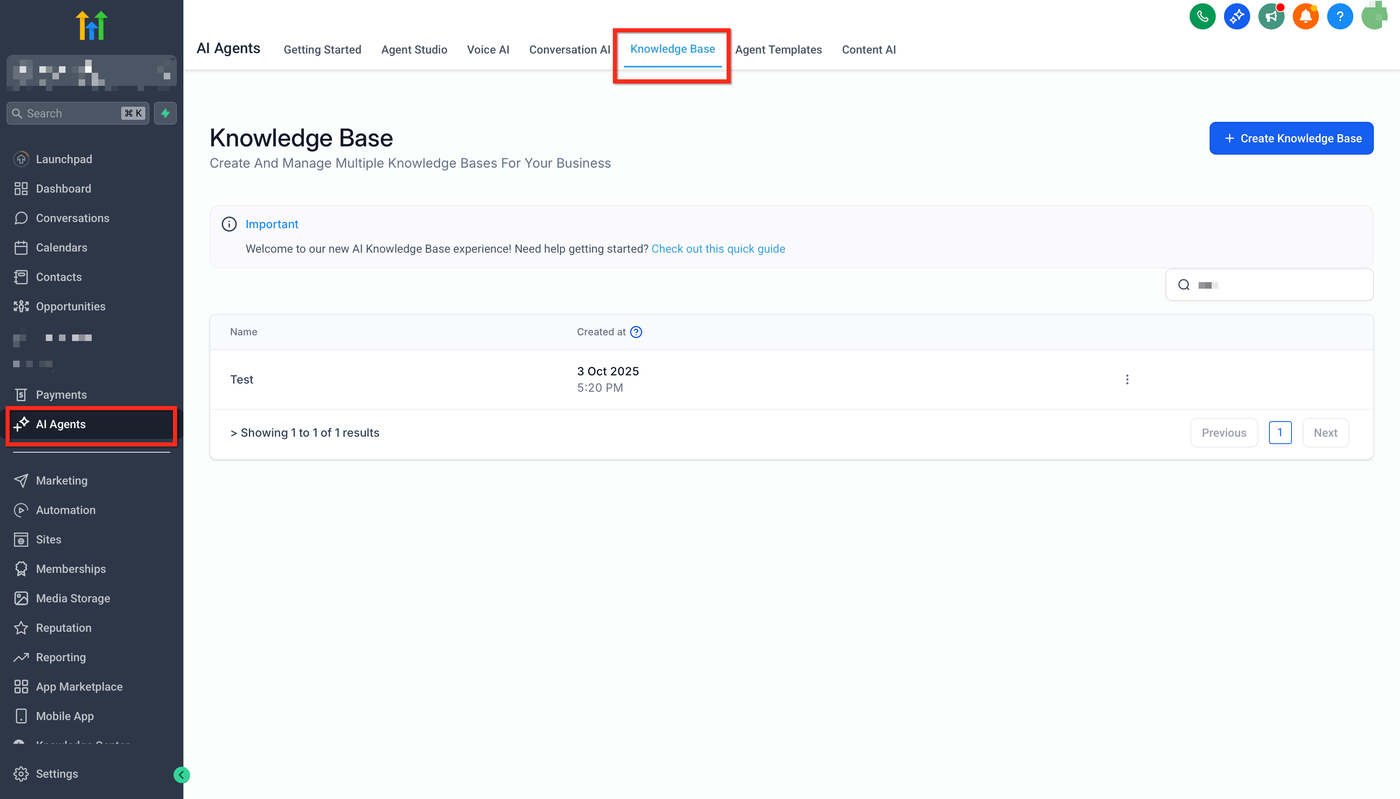Screen dimensions: 1400x799
Task: Collapse the left sidebar with green arrow
Action: click(181, 774)
